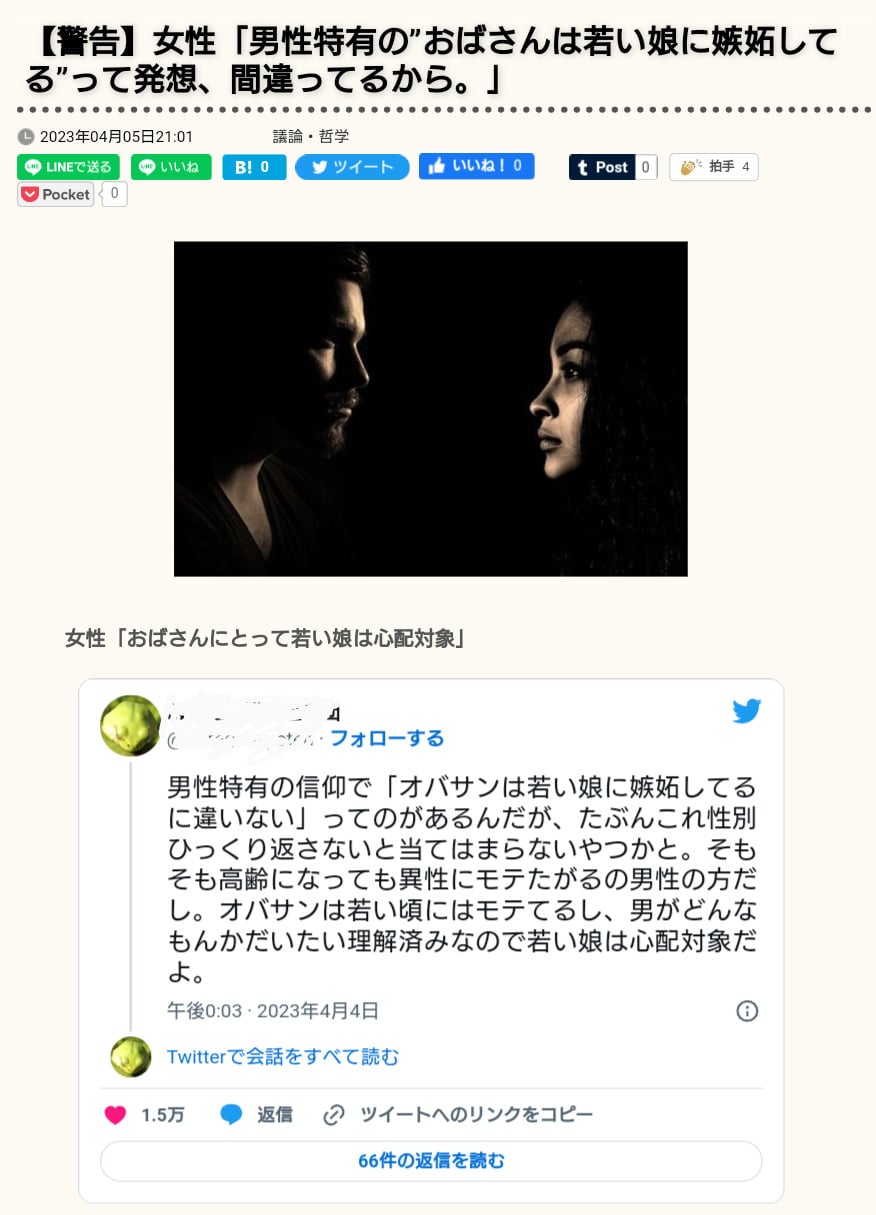
Task: Click the LINE いいね button
Action: tap(171, 167)
